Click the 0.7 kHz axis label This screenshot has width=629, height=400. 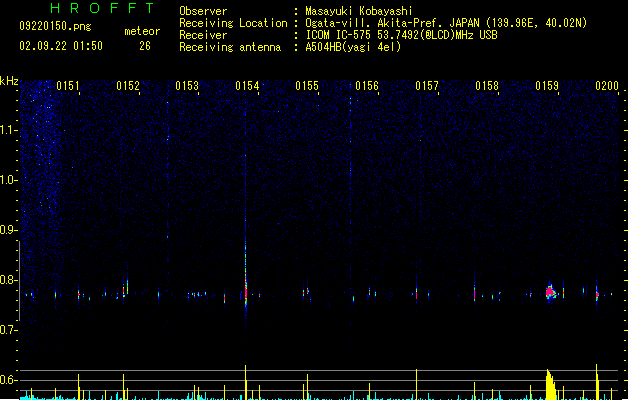click(8, 330)
